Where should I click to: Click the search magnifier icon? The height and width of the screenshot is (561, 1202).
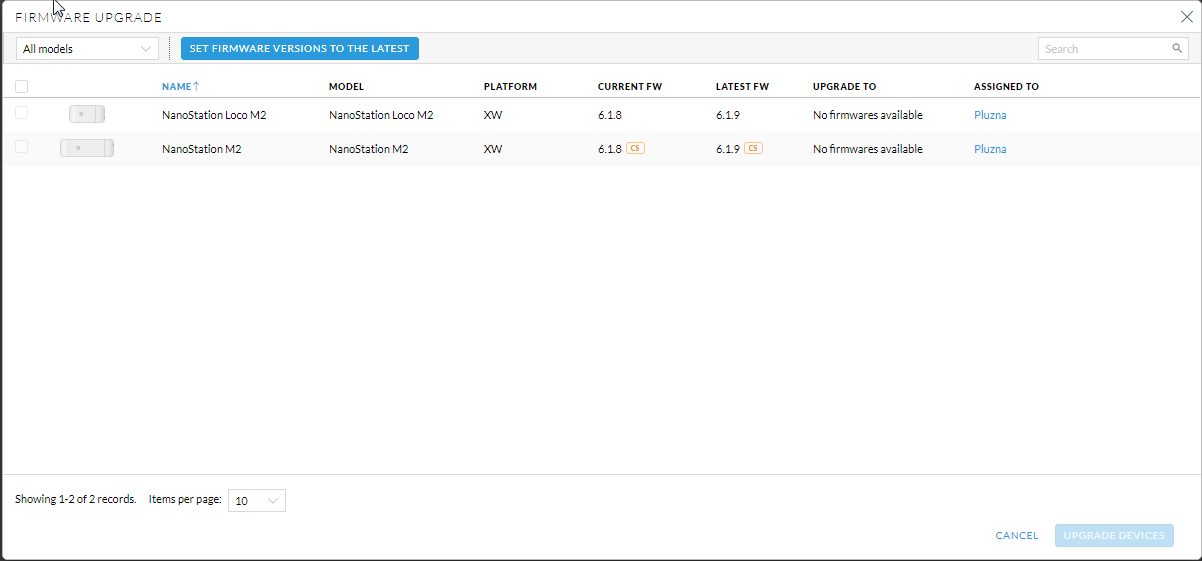click(1177, 48)
